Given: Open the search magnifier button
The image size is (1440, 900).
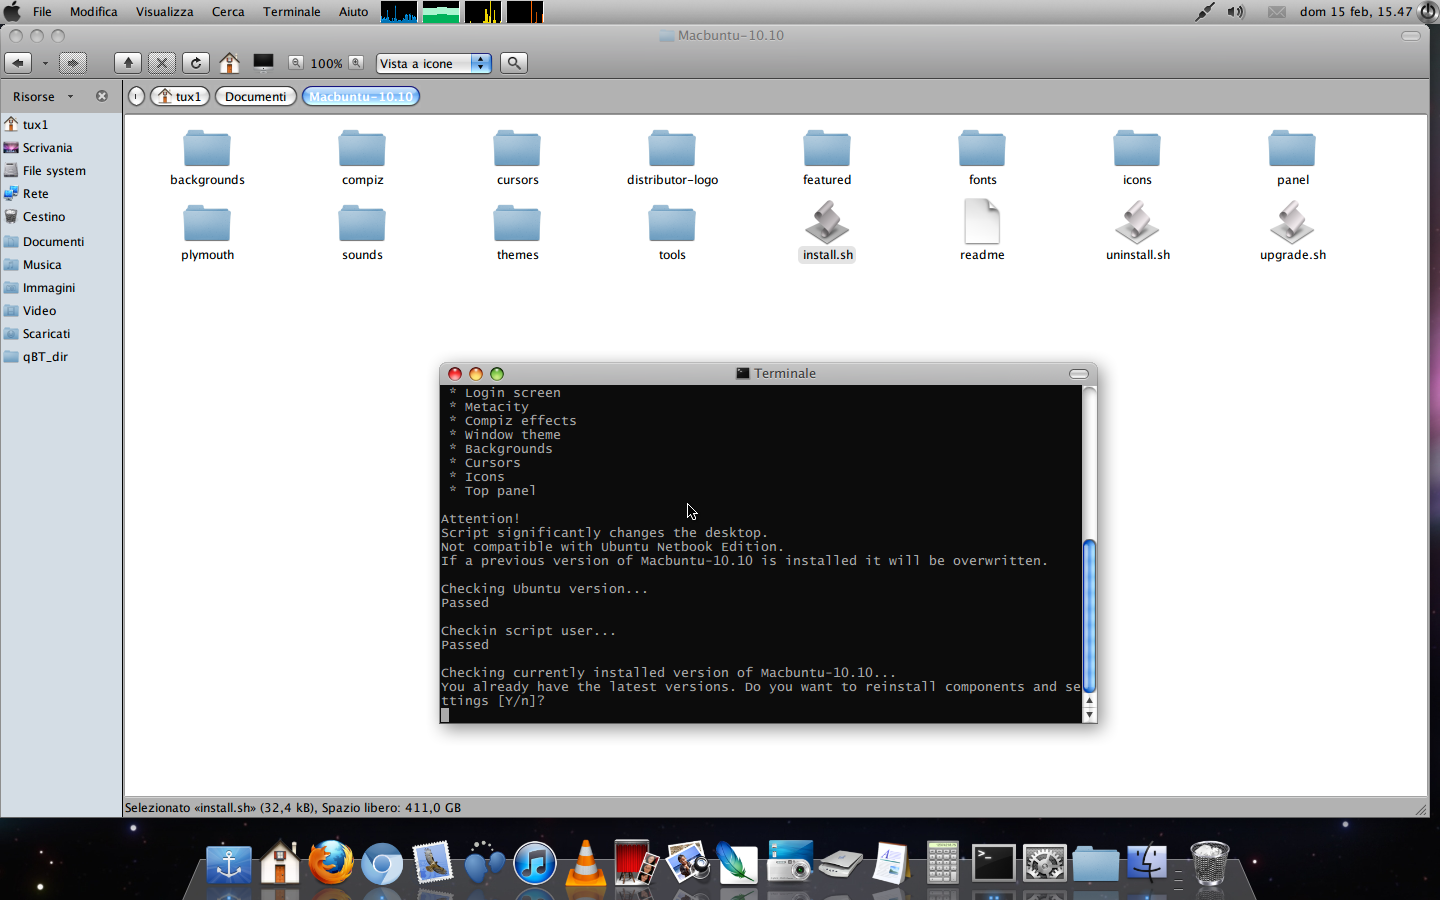Looking at the screenshot, I should click(514, 63).
